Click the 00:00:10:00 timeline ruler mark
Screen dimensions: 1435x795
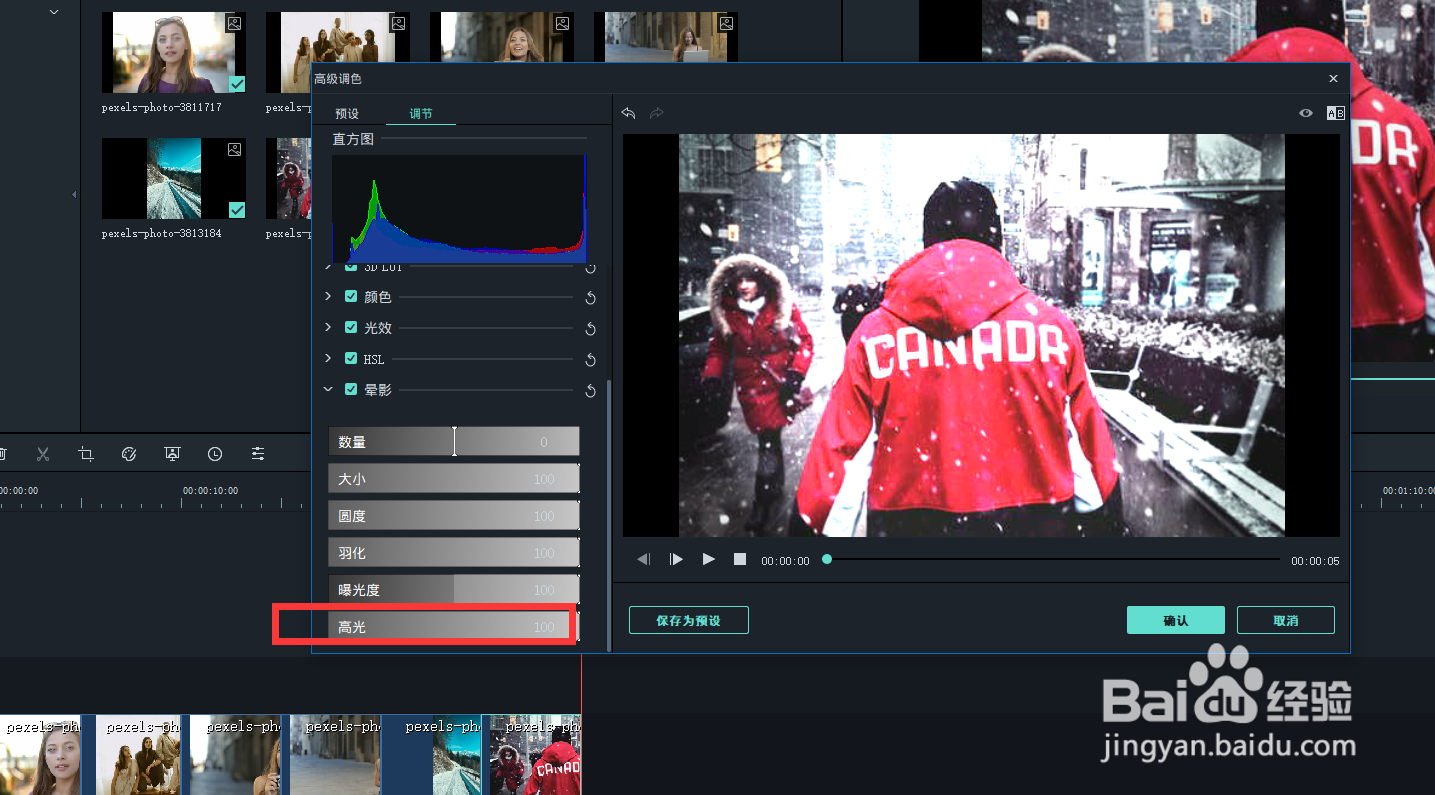coord(210,491)
